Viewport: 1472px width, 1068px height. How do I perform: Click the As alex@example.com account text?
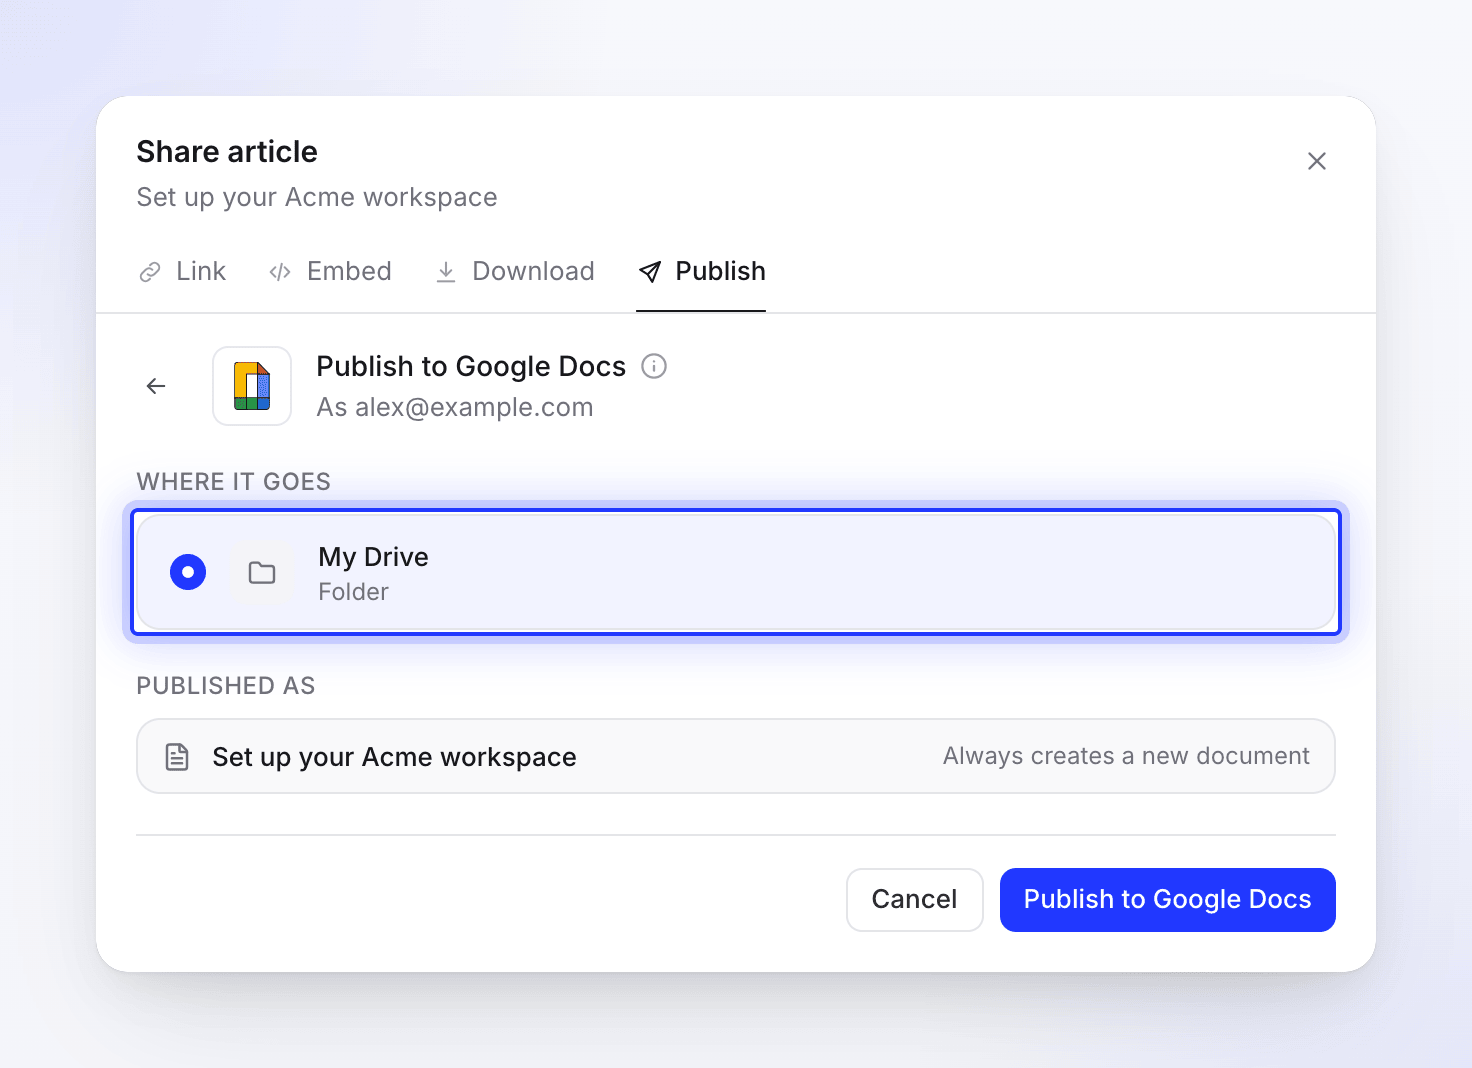[455, 407]
